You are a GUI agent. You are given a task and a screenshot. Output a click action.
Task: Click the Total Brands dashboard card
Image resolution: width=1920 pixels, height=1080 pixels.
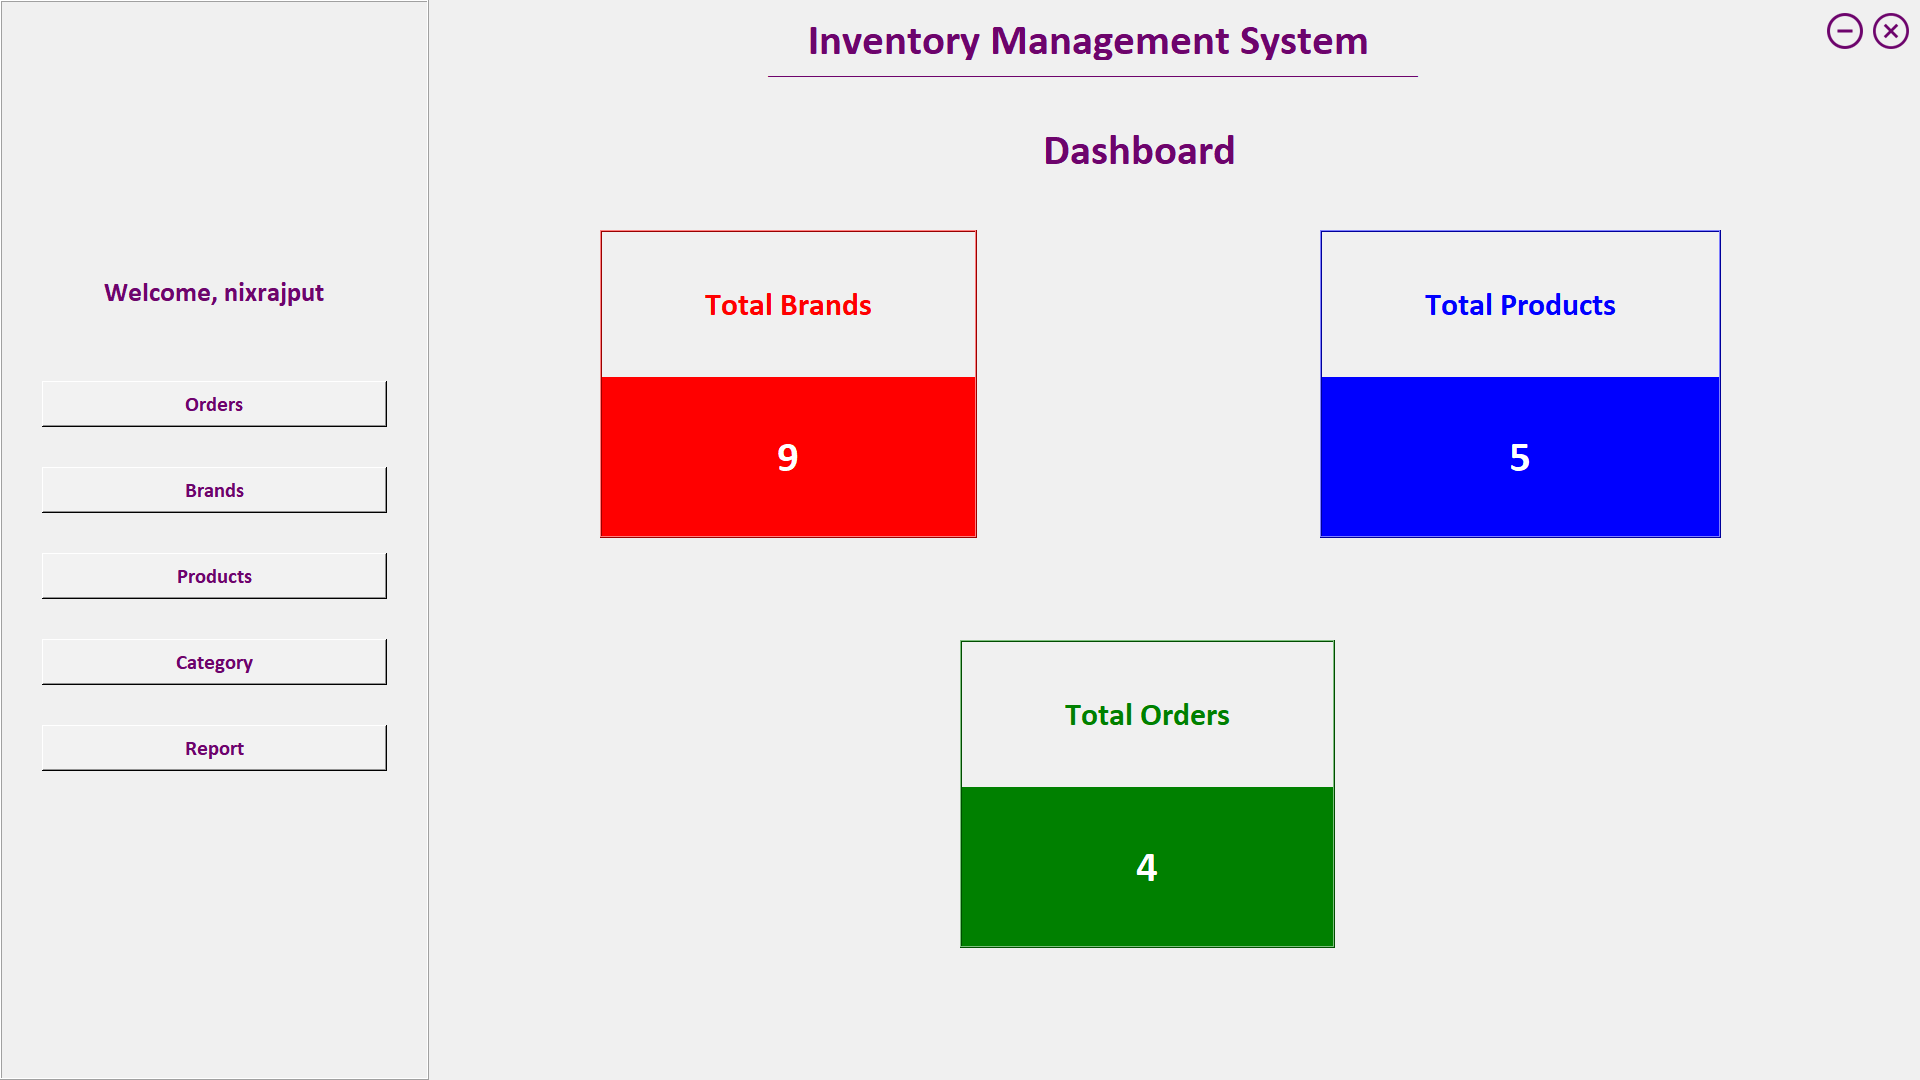[x=787, y=382]
